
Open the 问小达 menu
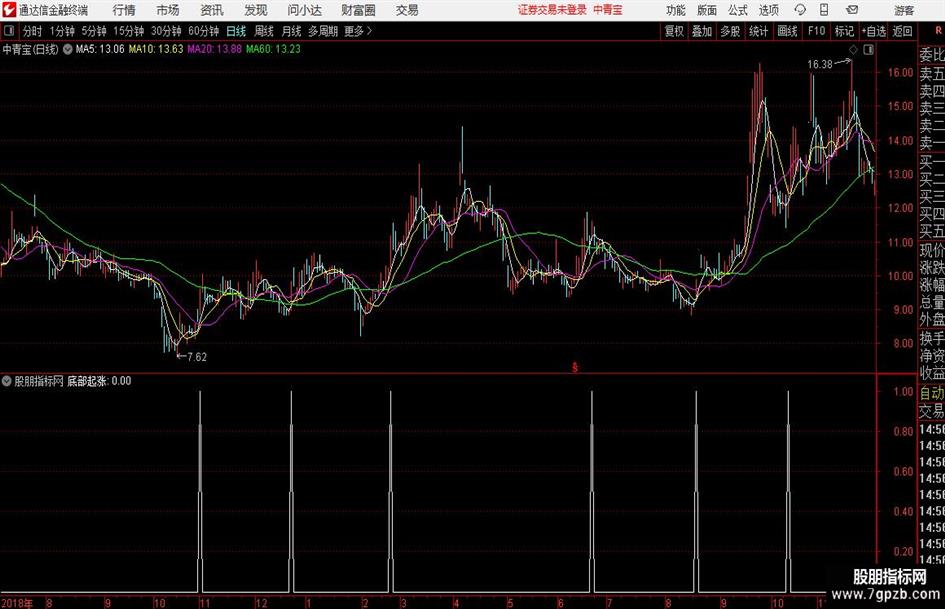304,10
